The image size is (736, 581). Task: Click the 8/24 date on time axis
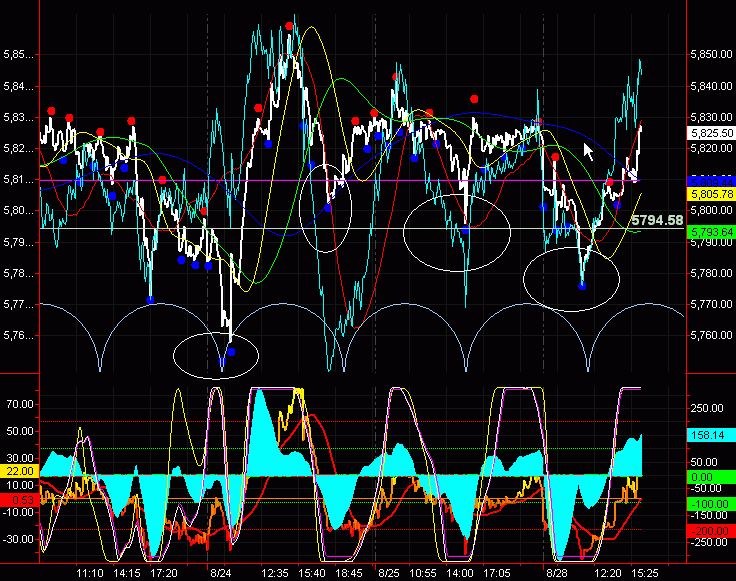[x=221, y=573]
